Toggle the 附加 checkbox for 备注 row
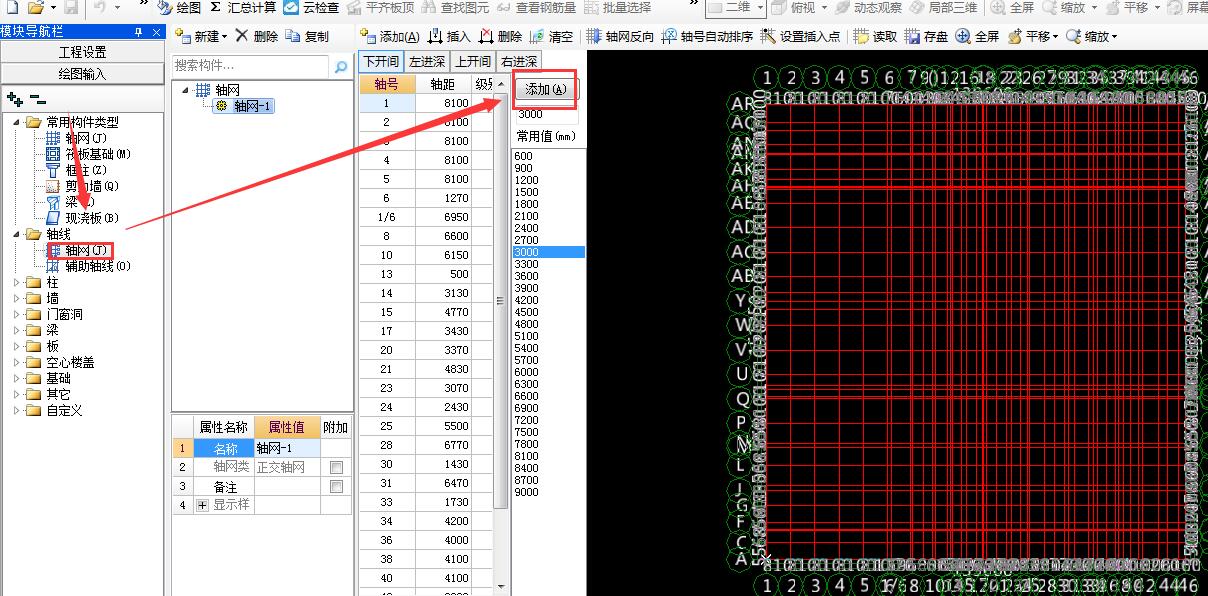This screenshot has height=596, width=1208. (336, 486)
